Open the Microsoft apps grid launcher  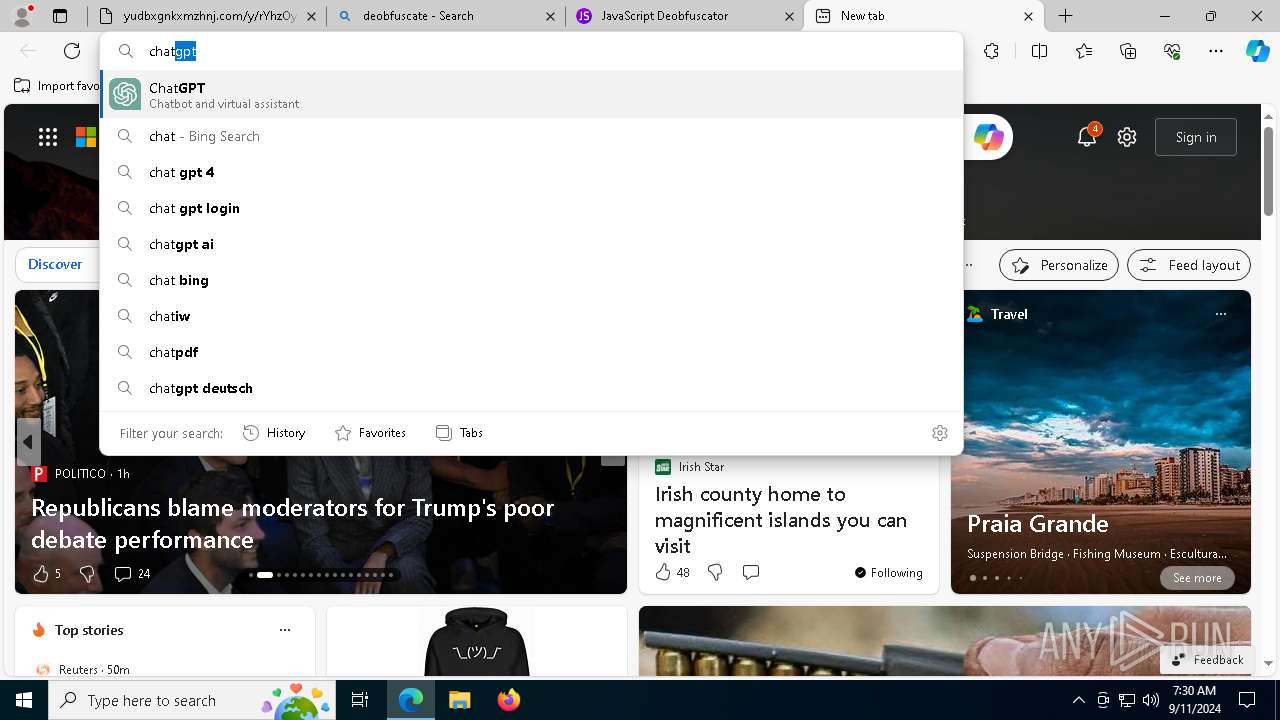tap(48, 137)
